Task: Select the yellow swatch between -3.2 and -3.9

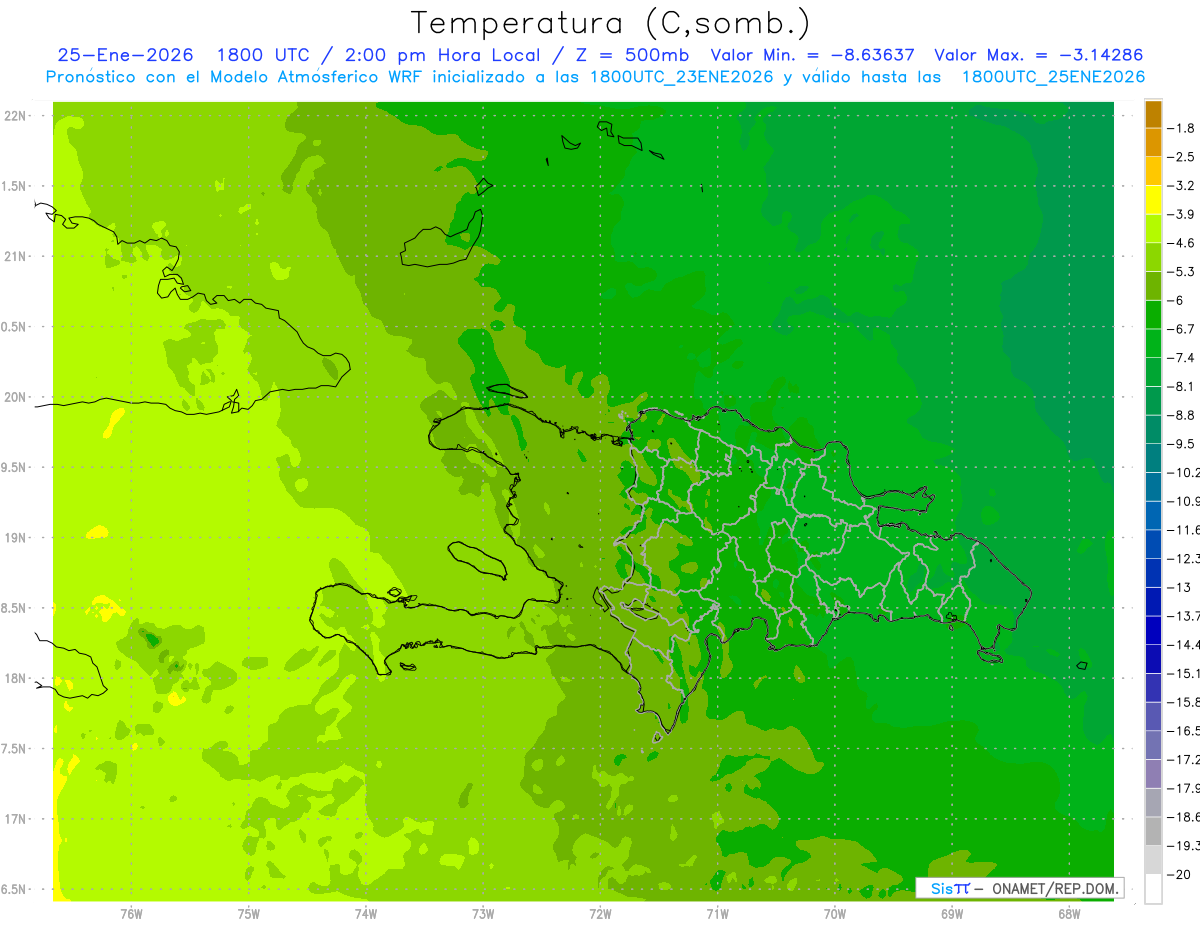Action: pos(1153,200)
